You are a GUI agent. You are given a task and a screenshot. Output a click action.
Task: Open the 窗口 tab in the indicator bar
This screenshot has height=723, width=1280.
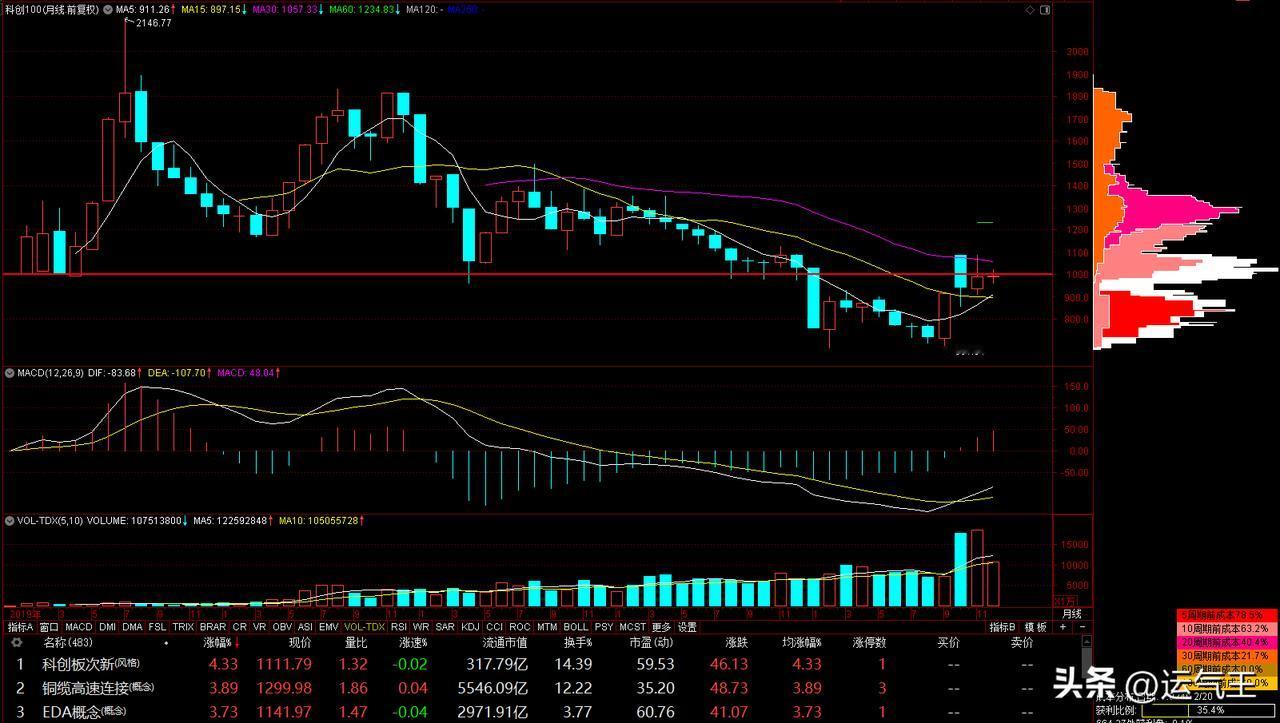(50, 627)
